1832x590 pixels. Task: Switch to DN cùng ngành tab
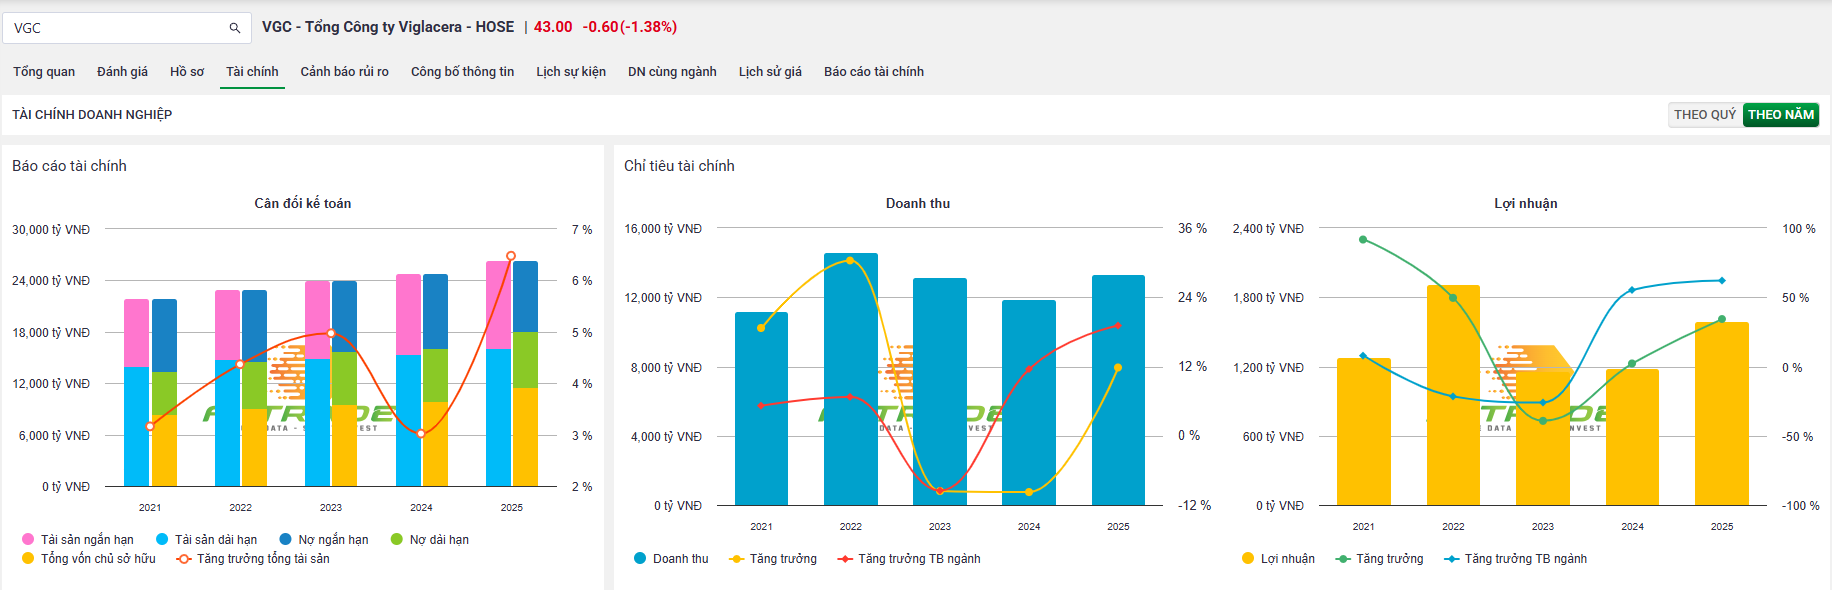click(672, 72)
